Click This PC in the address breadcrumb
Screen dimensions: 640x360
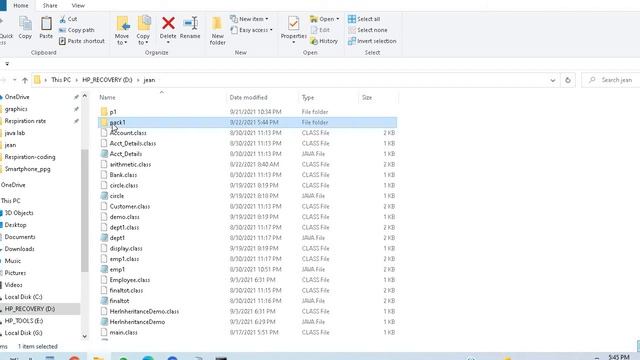pos(61,80)
